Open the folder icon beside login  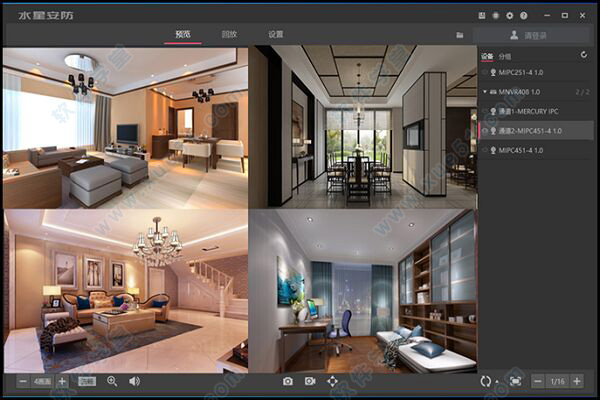pos(460,34)
